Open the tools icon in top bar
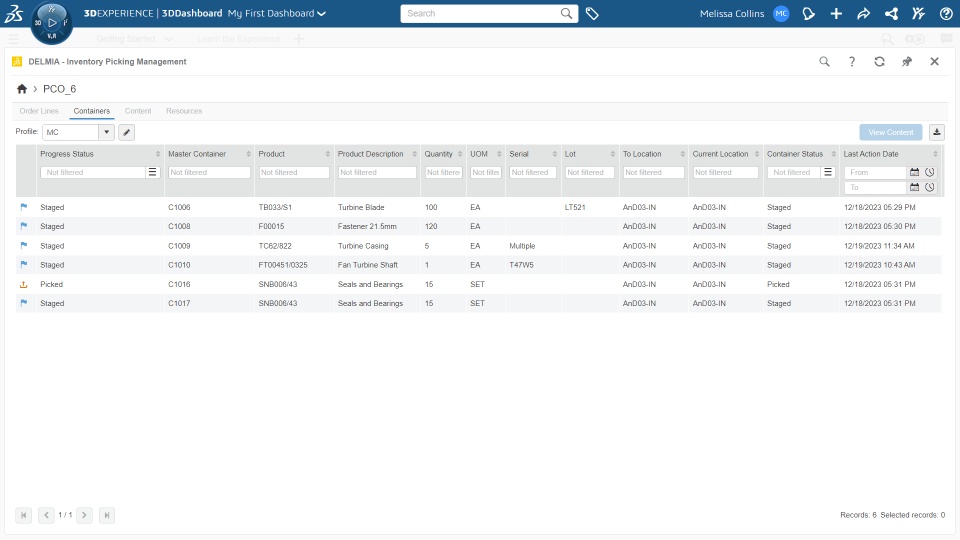This screenshot has width=960, height=540. [918, 13]
